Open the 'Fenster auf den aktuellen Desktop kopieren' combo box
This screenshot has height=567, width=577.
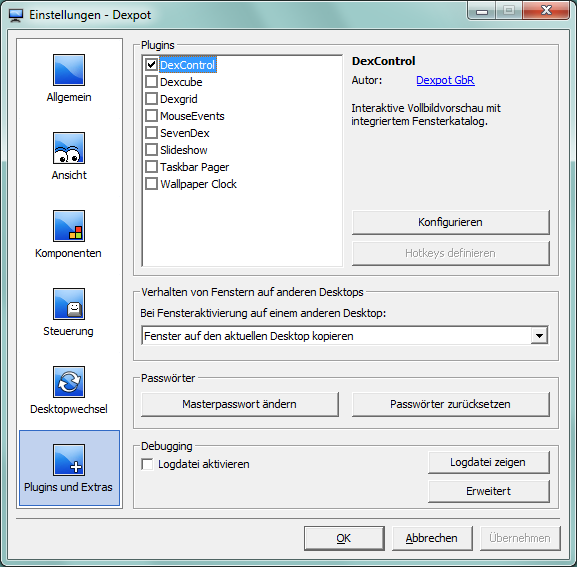[345, 336]
